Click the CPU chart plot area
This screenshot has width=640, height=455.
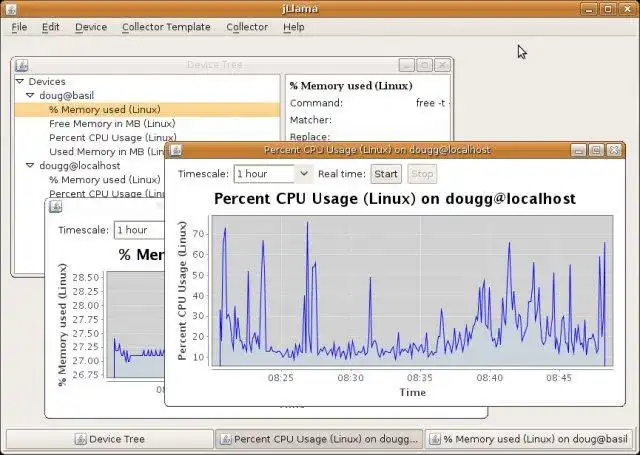pos(412,291)
